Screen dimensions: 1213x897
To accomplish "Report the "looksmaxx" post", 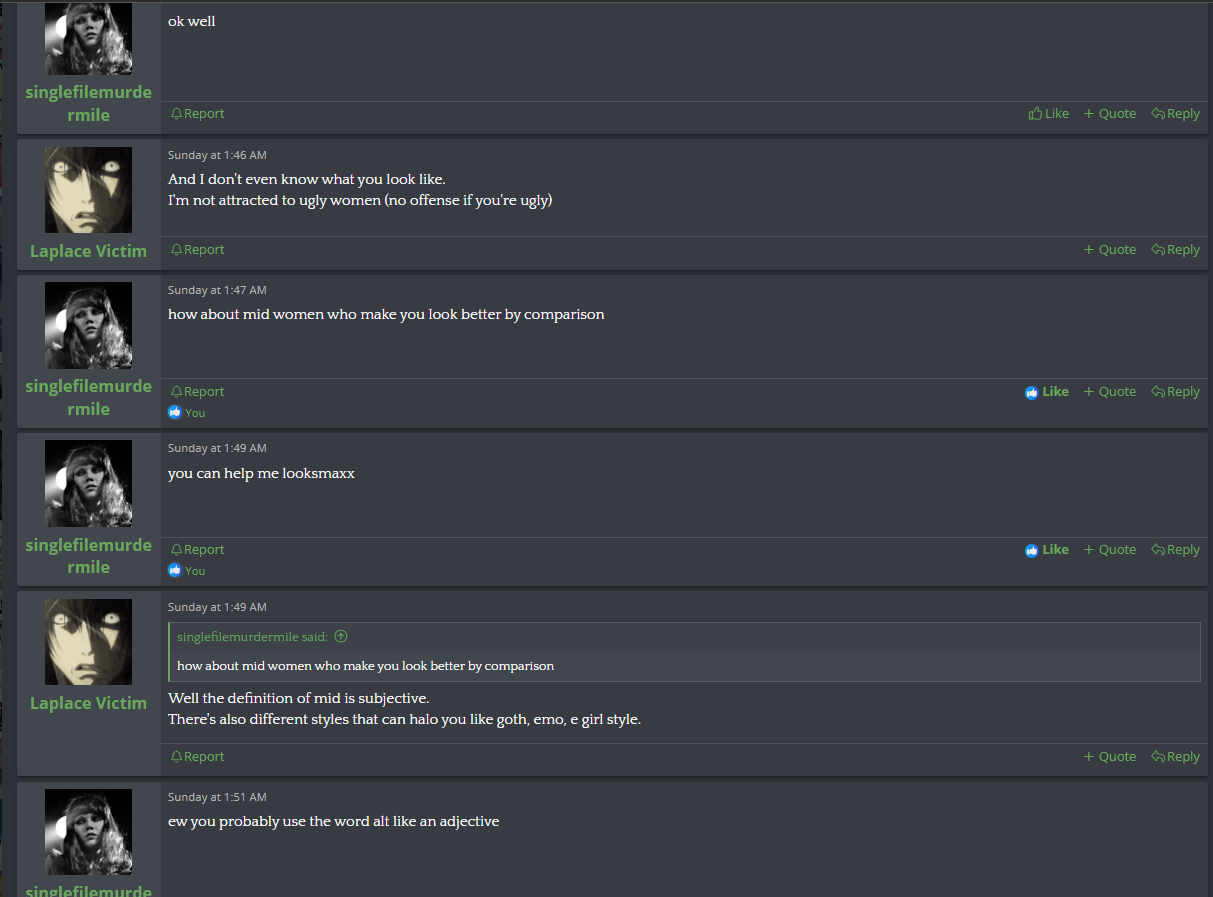I will click(197, 550).
